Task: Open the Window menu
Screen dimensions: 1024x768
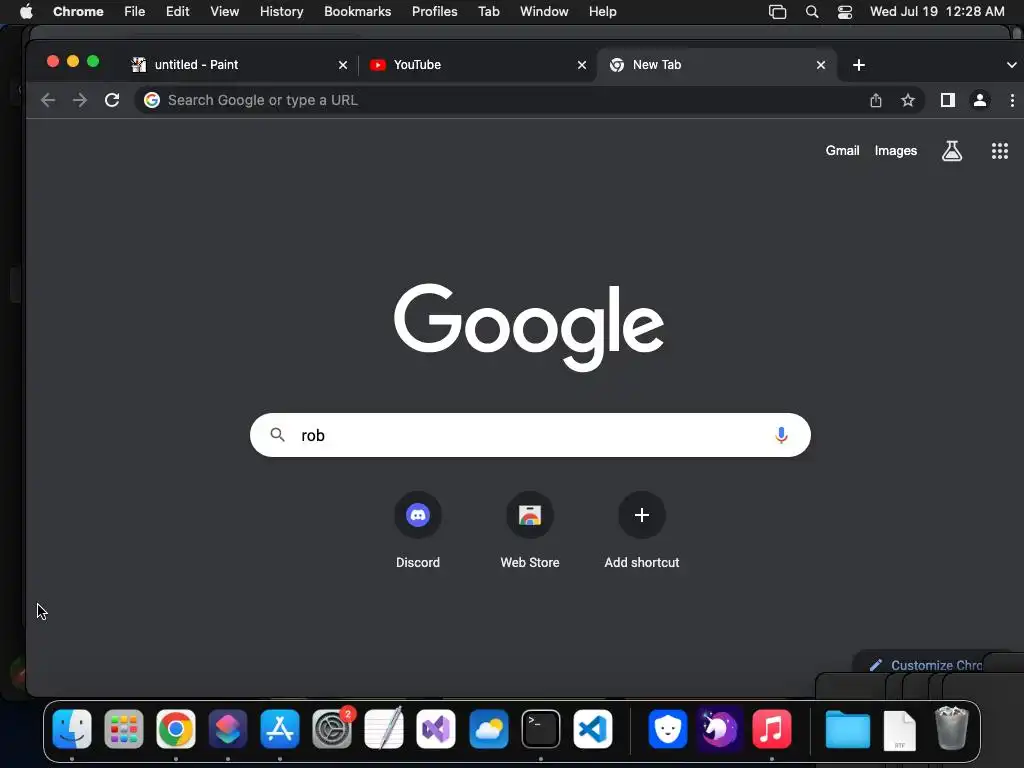Action: coord(544,12)
